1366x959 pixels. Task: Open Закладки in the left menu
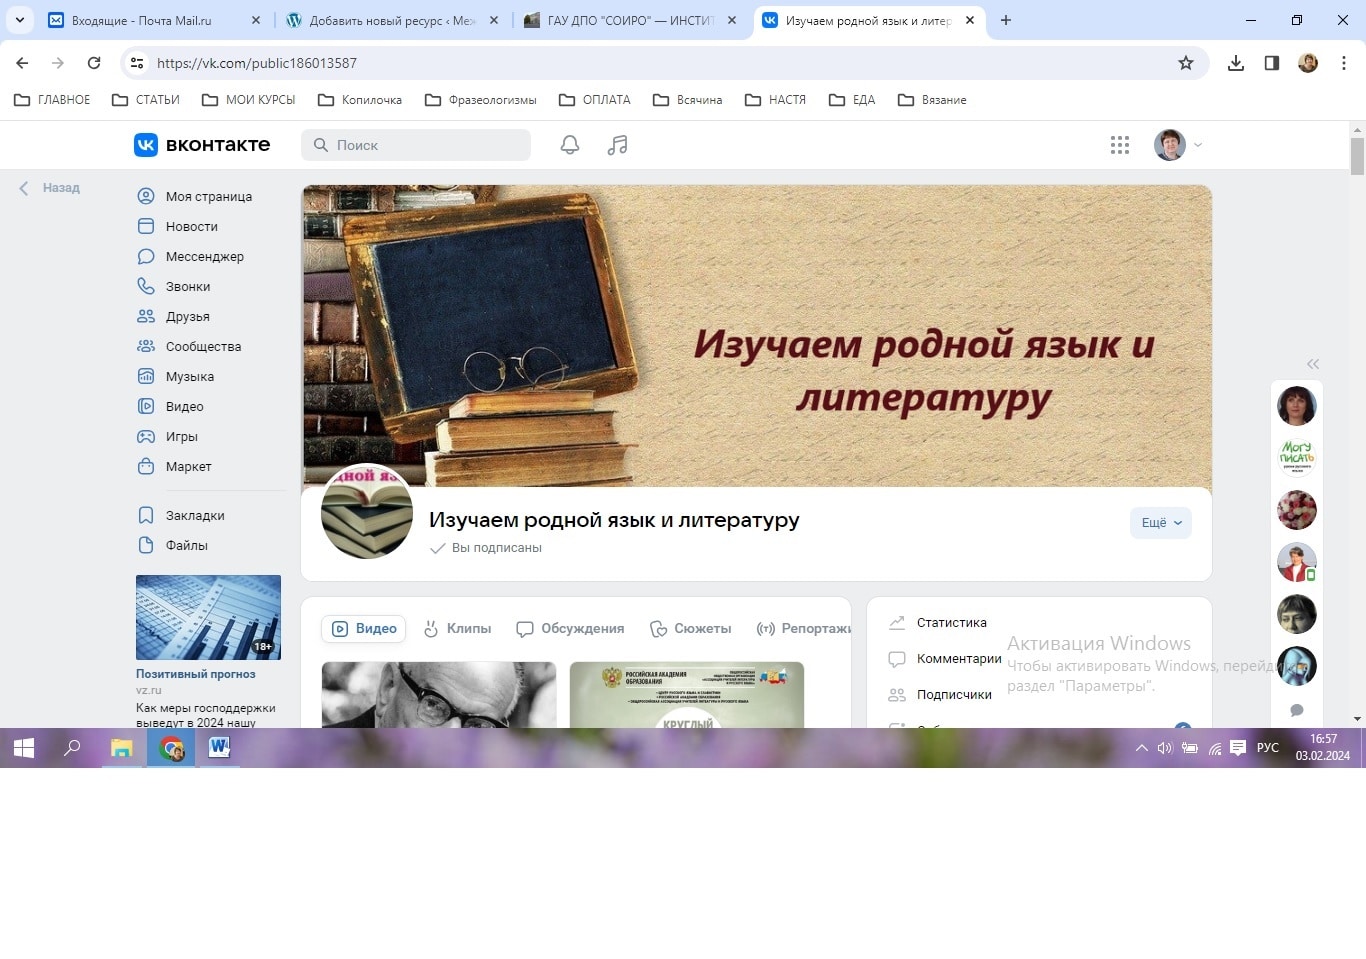tap(194, 516)
